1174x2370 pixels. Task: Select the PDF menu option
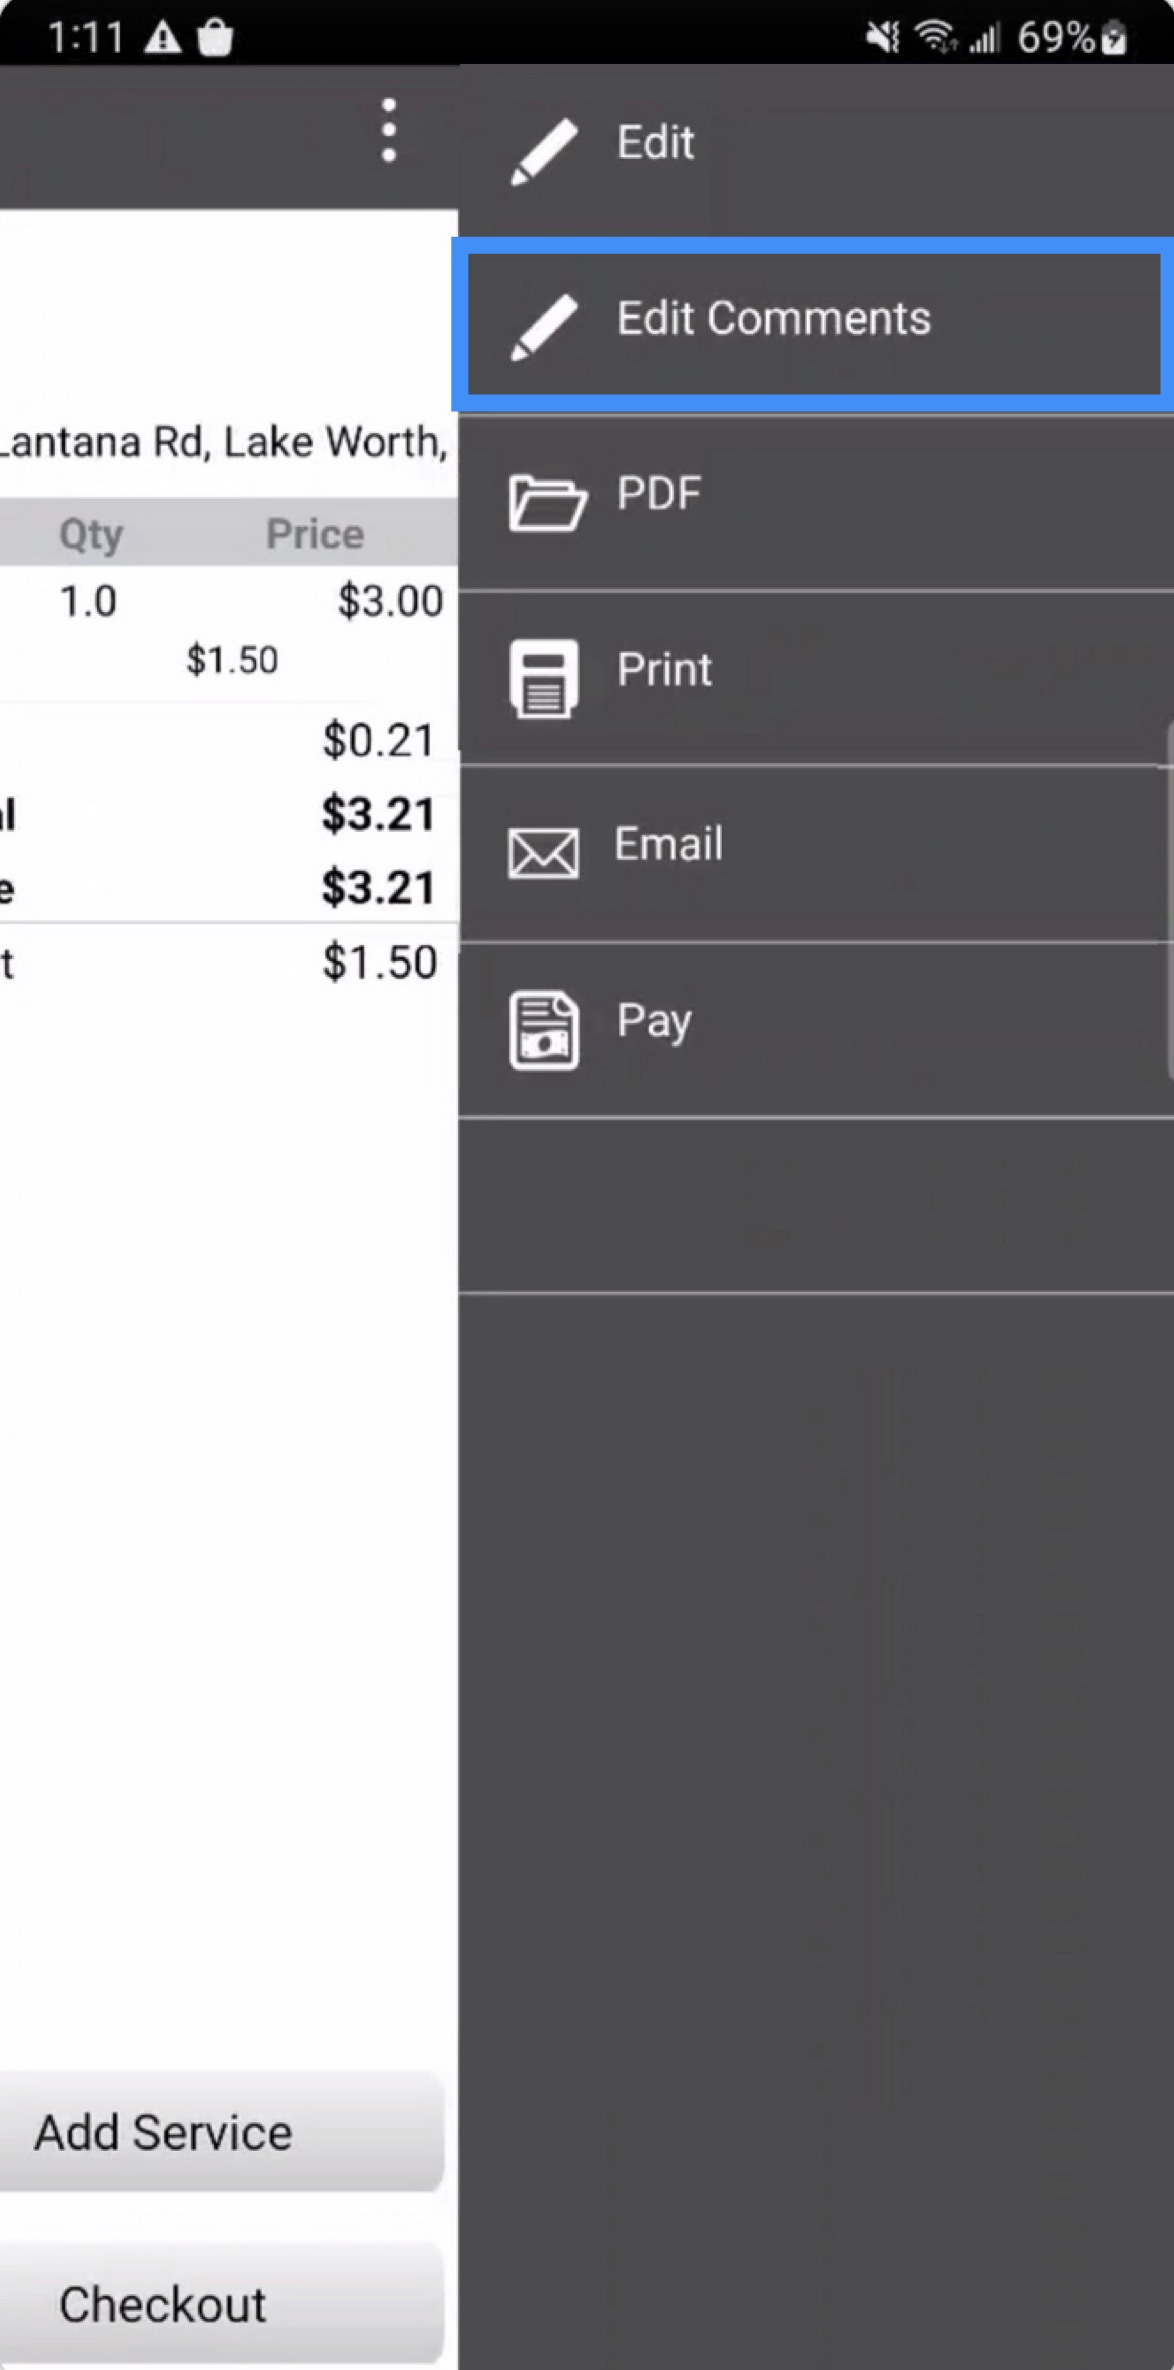click(x=659, y=493)
